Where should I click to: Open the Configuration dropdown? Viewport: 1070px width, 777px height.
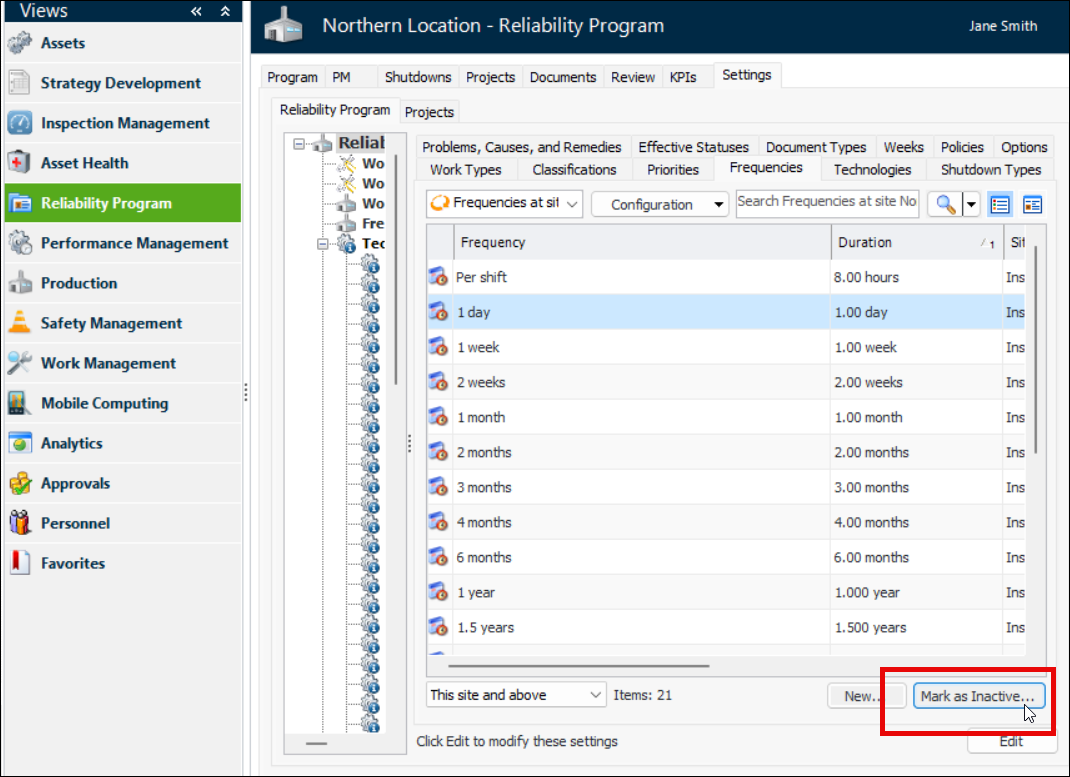[659, 204]
